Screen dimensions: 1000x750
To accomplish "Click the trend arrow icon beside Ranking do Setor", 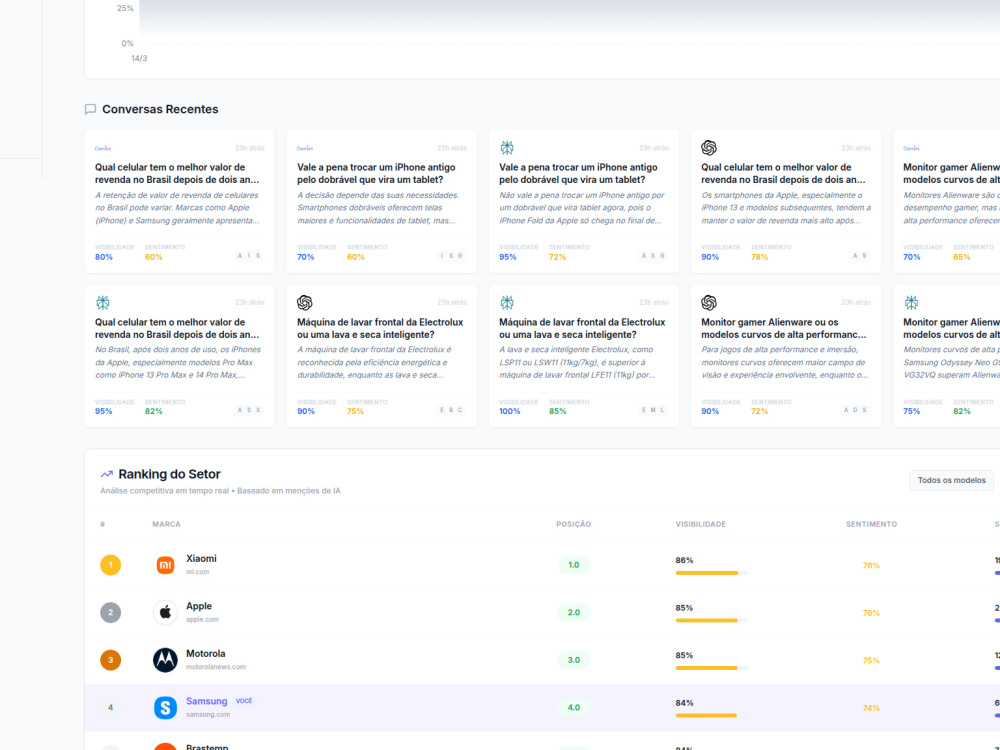I will point(107,474).
